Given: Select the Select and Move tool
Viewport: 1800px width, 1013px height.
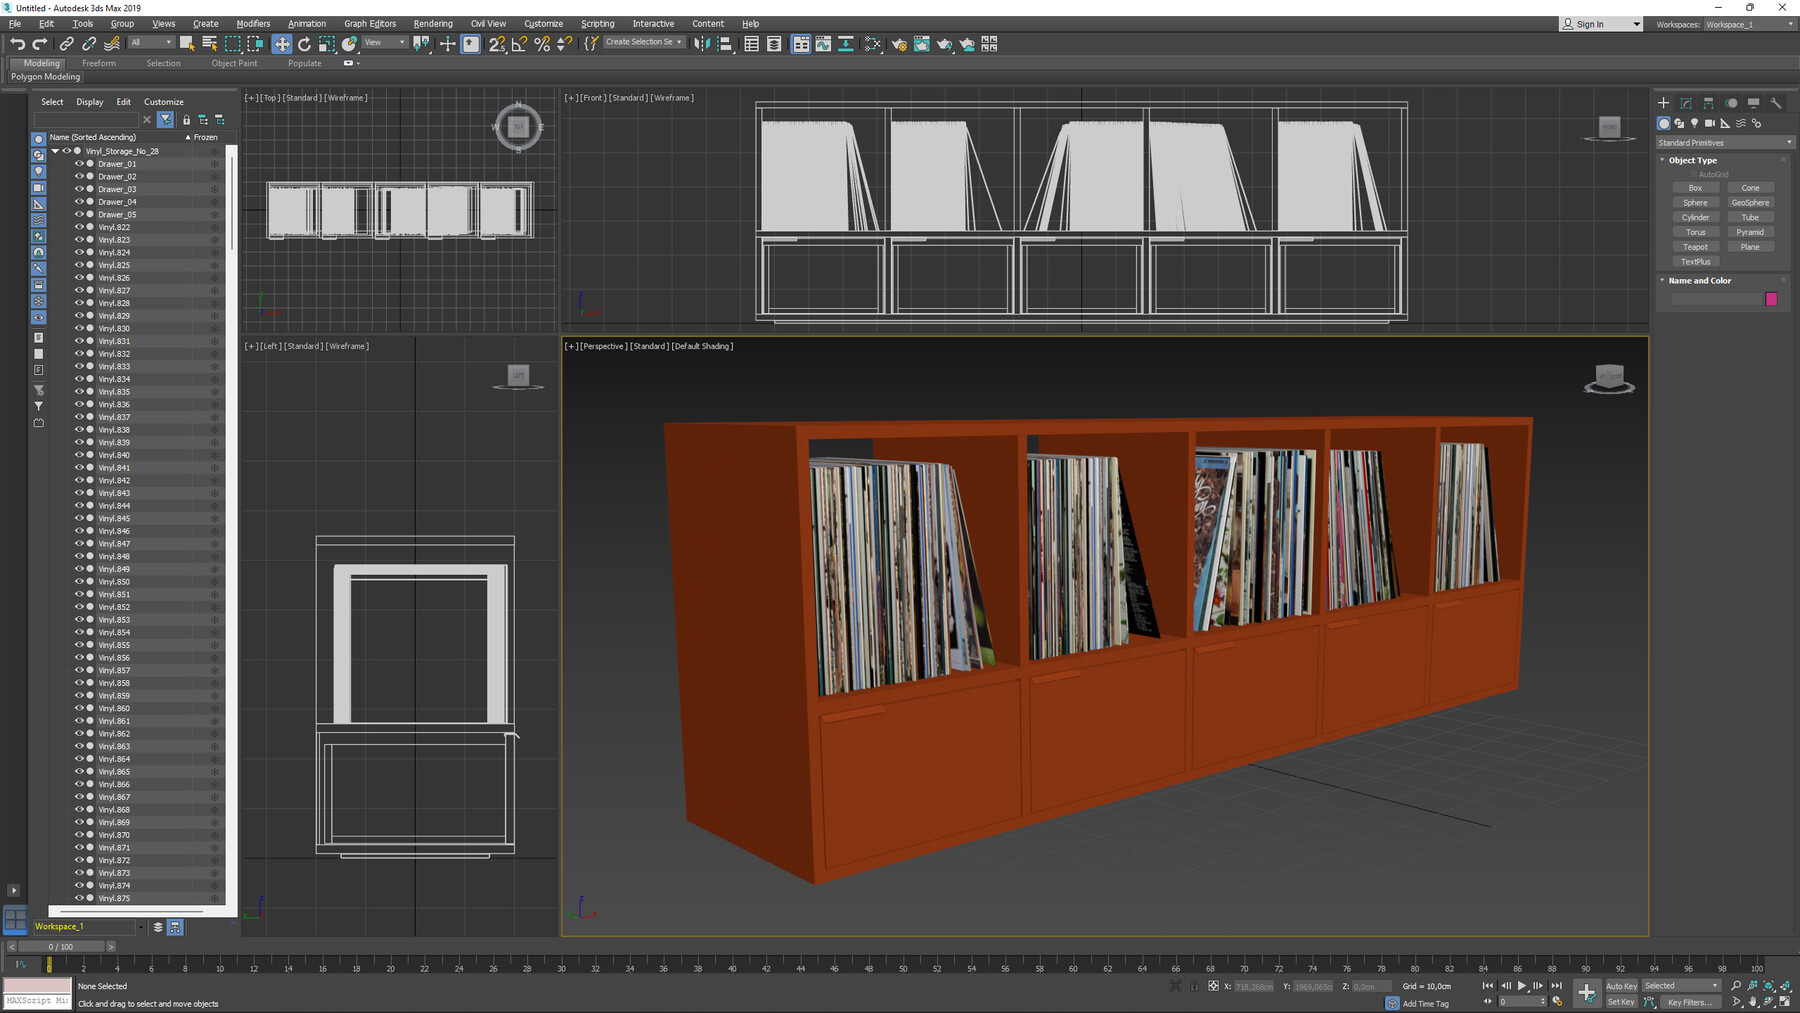Looking at the screenshot, I should tap(282, 43).
